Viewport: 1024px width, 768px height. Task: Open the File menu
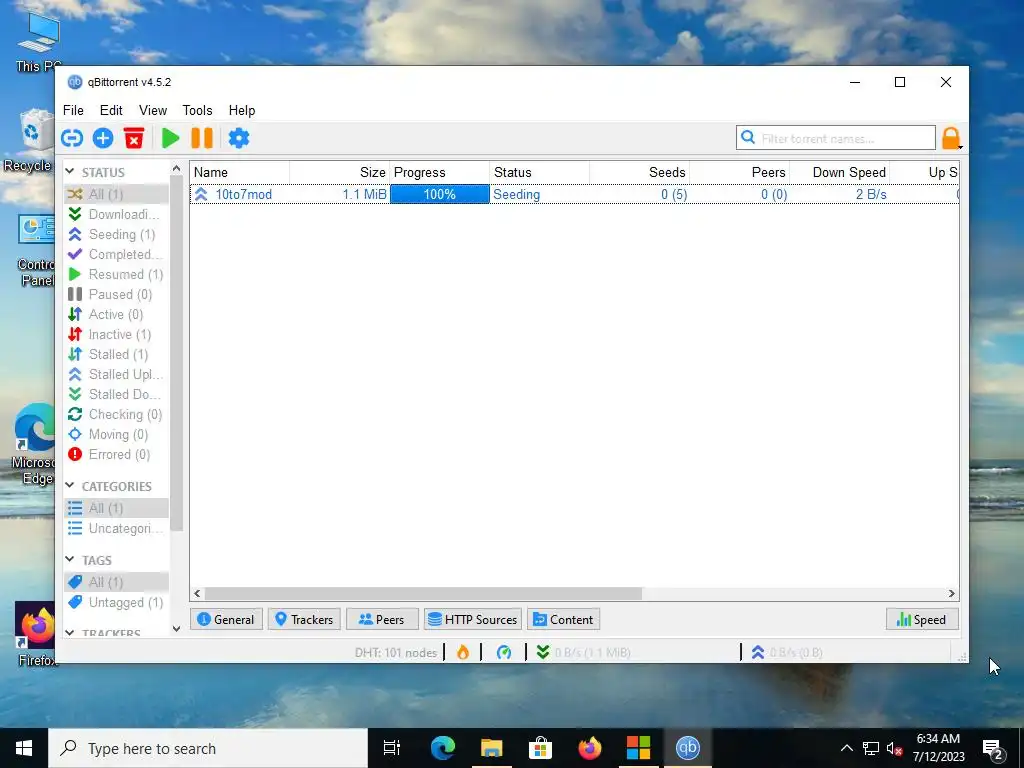(73, 110)
